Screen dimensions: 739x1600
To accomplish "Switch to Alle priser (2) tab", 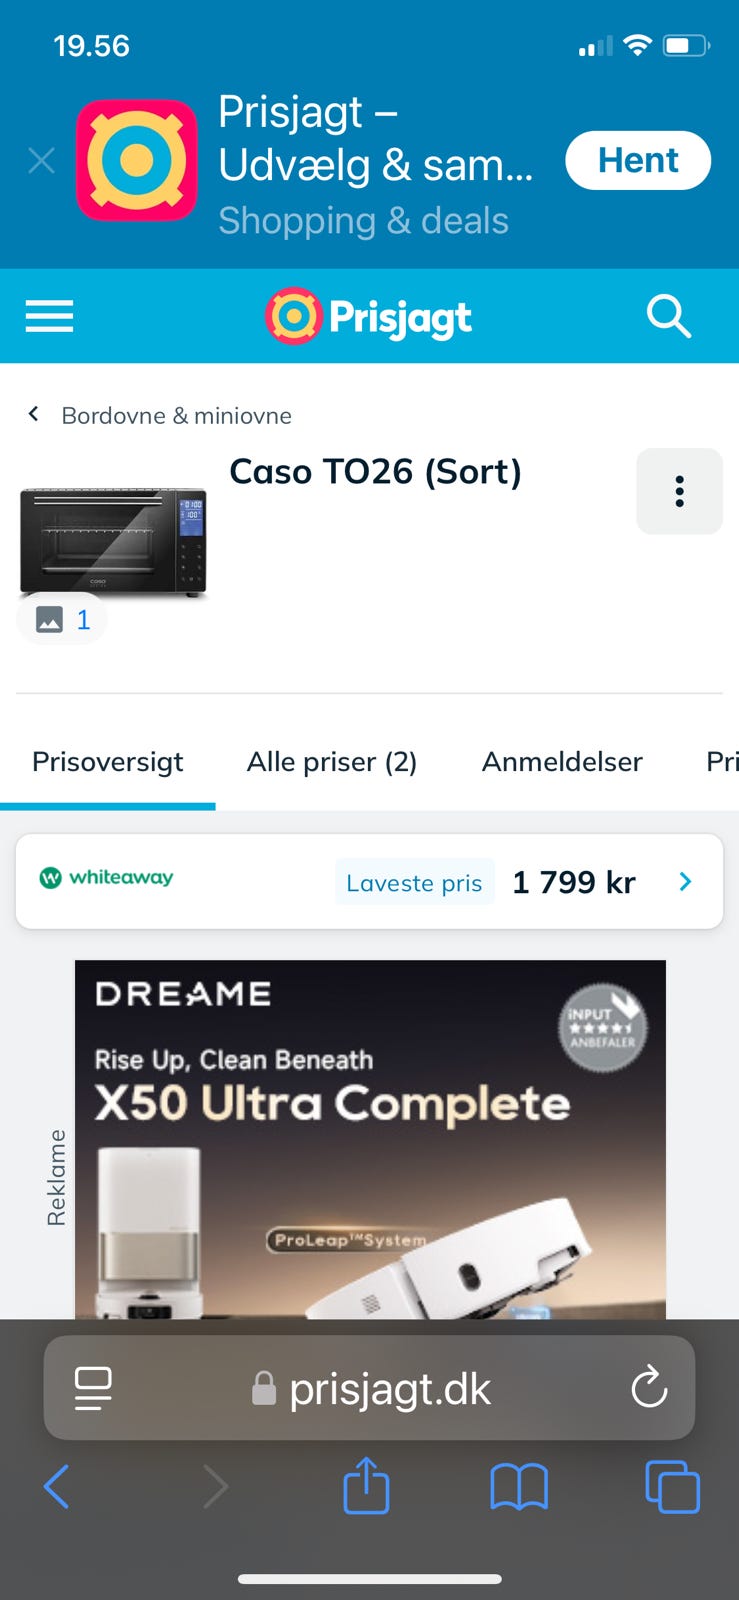I will tap(332, 762).
